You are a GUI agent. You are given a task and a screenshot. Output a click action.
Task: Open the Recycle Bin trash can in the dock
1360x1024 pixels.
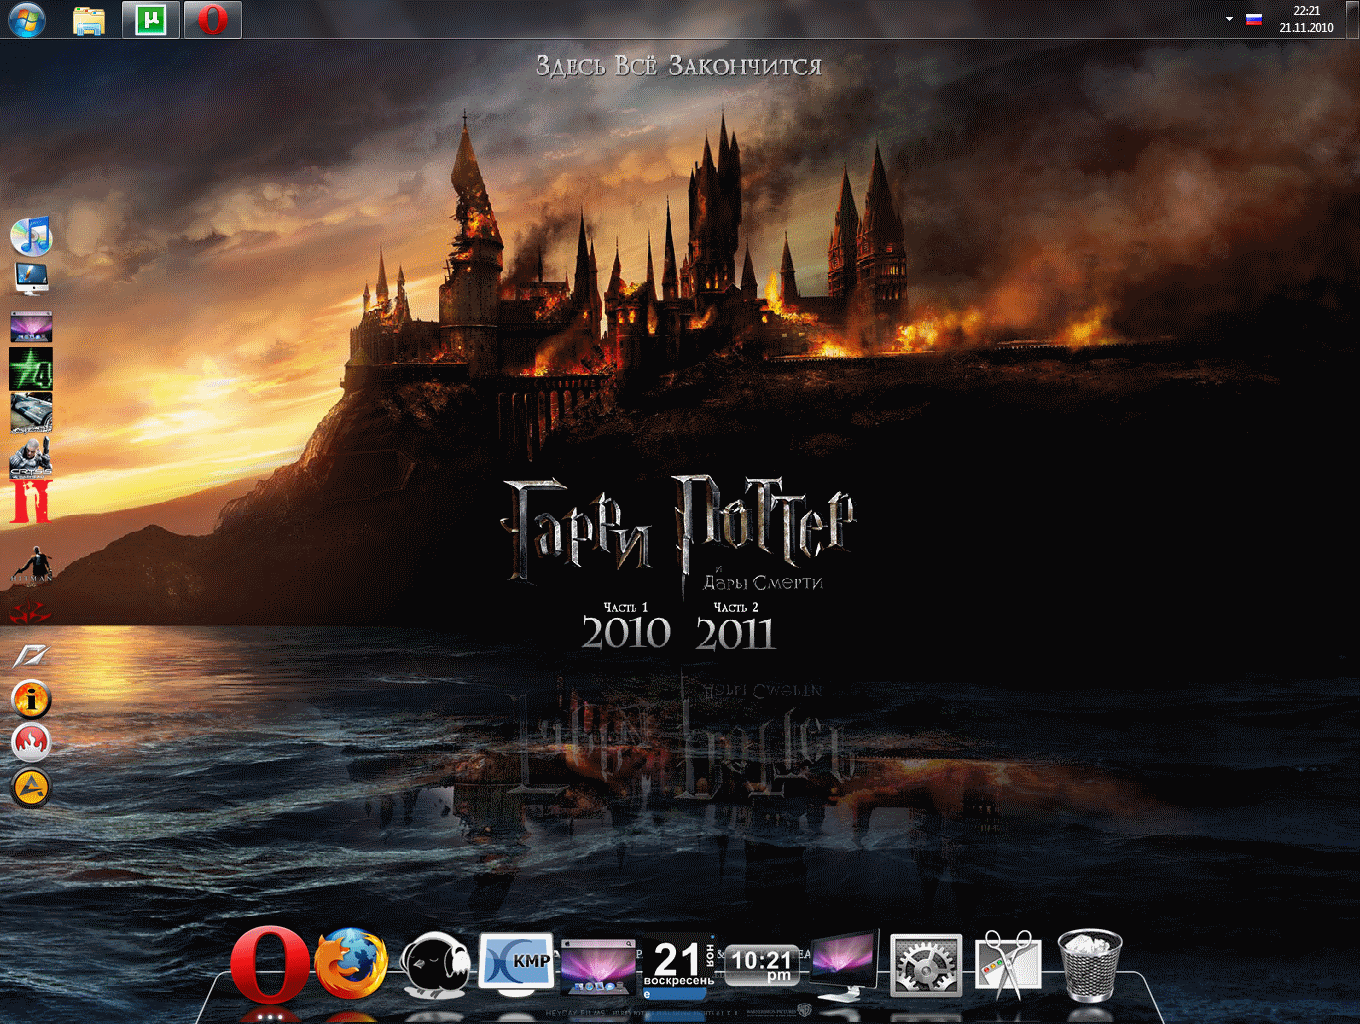(x=1089, y=965)
